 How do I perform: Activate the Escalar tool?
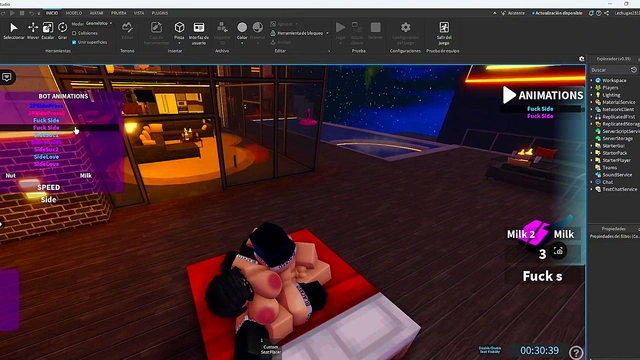tap(48, 31)
